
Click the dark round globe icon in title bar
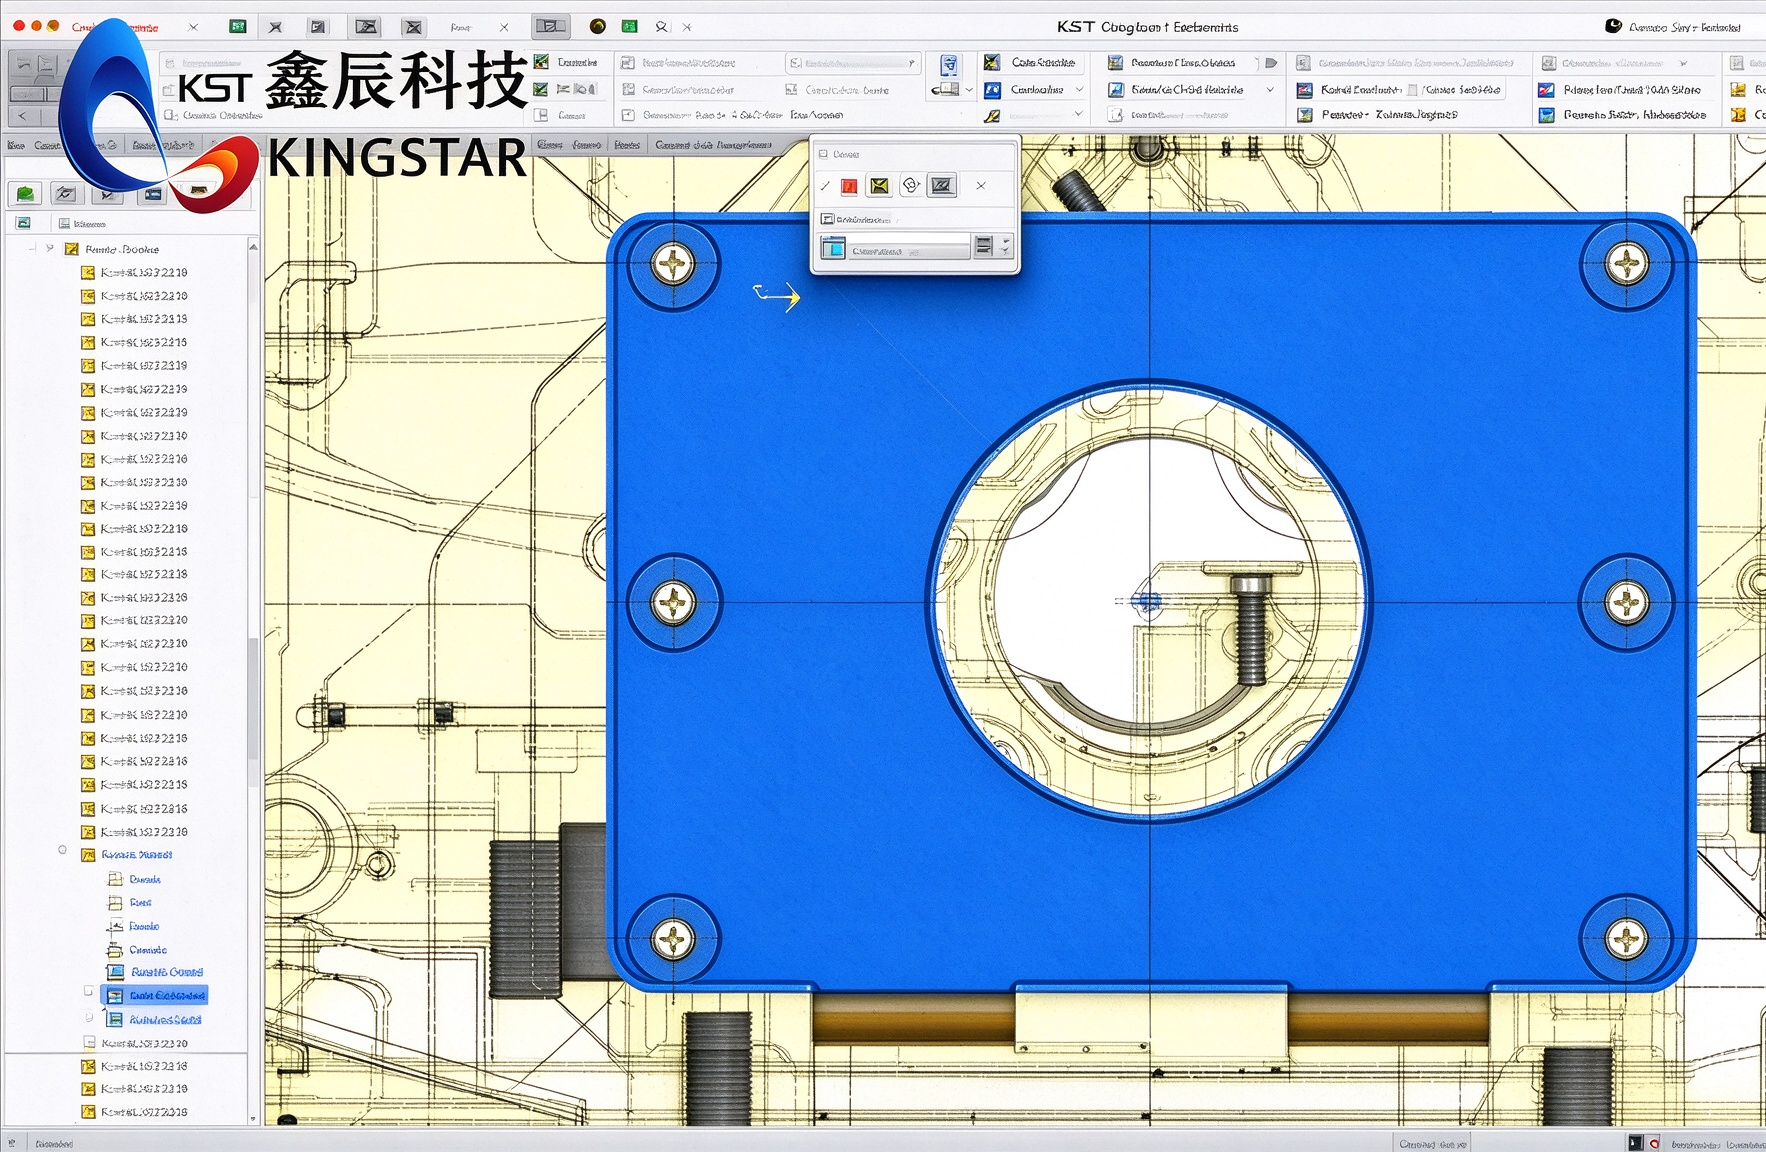click(x=597, y=26)
